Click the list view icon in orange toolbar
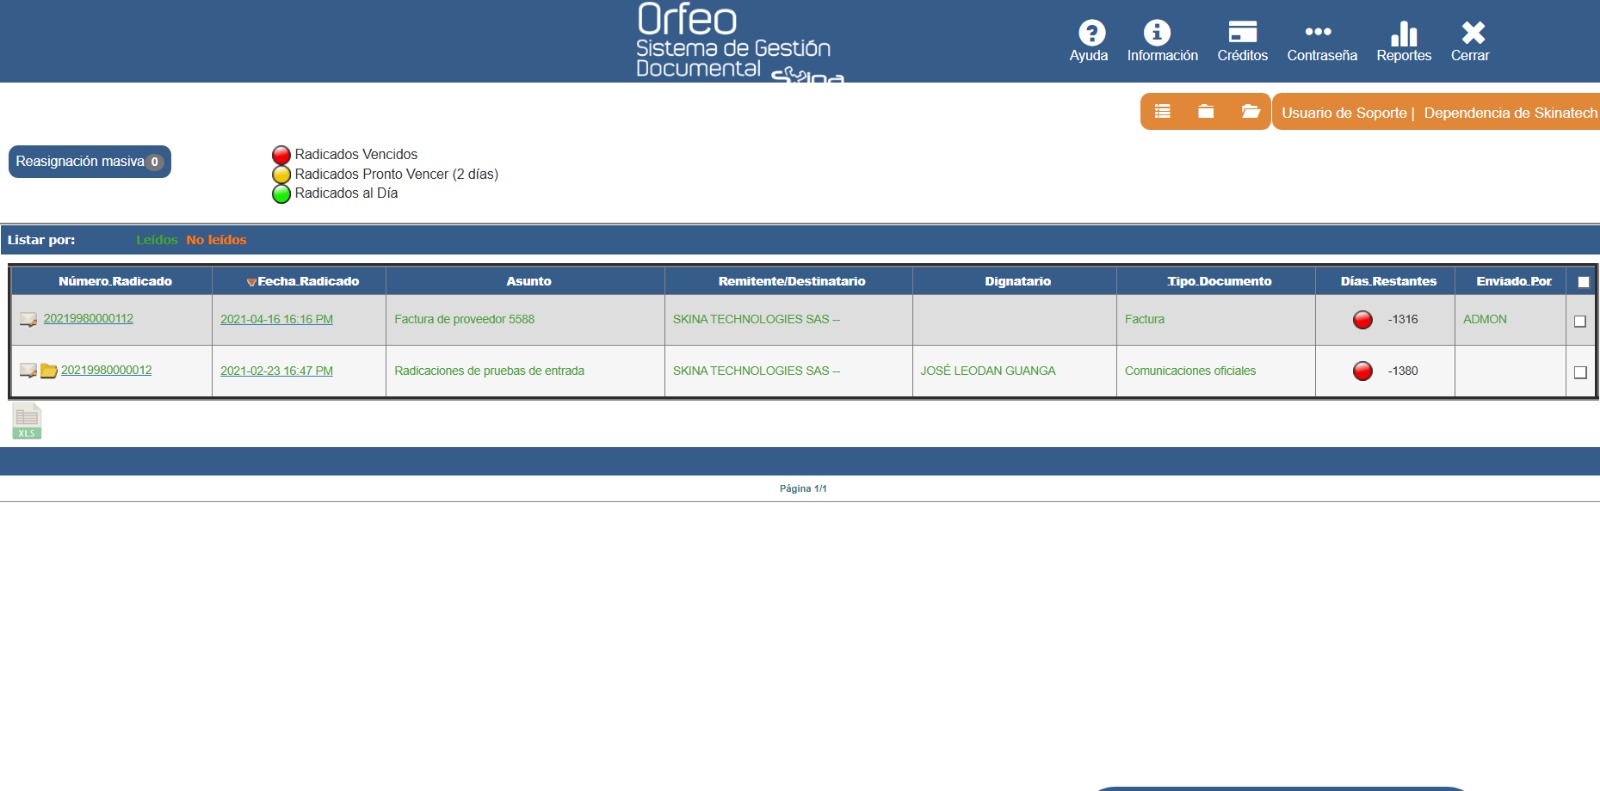Viewport: 1600px width, 791px height. click(x=1162, y=112)
